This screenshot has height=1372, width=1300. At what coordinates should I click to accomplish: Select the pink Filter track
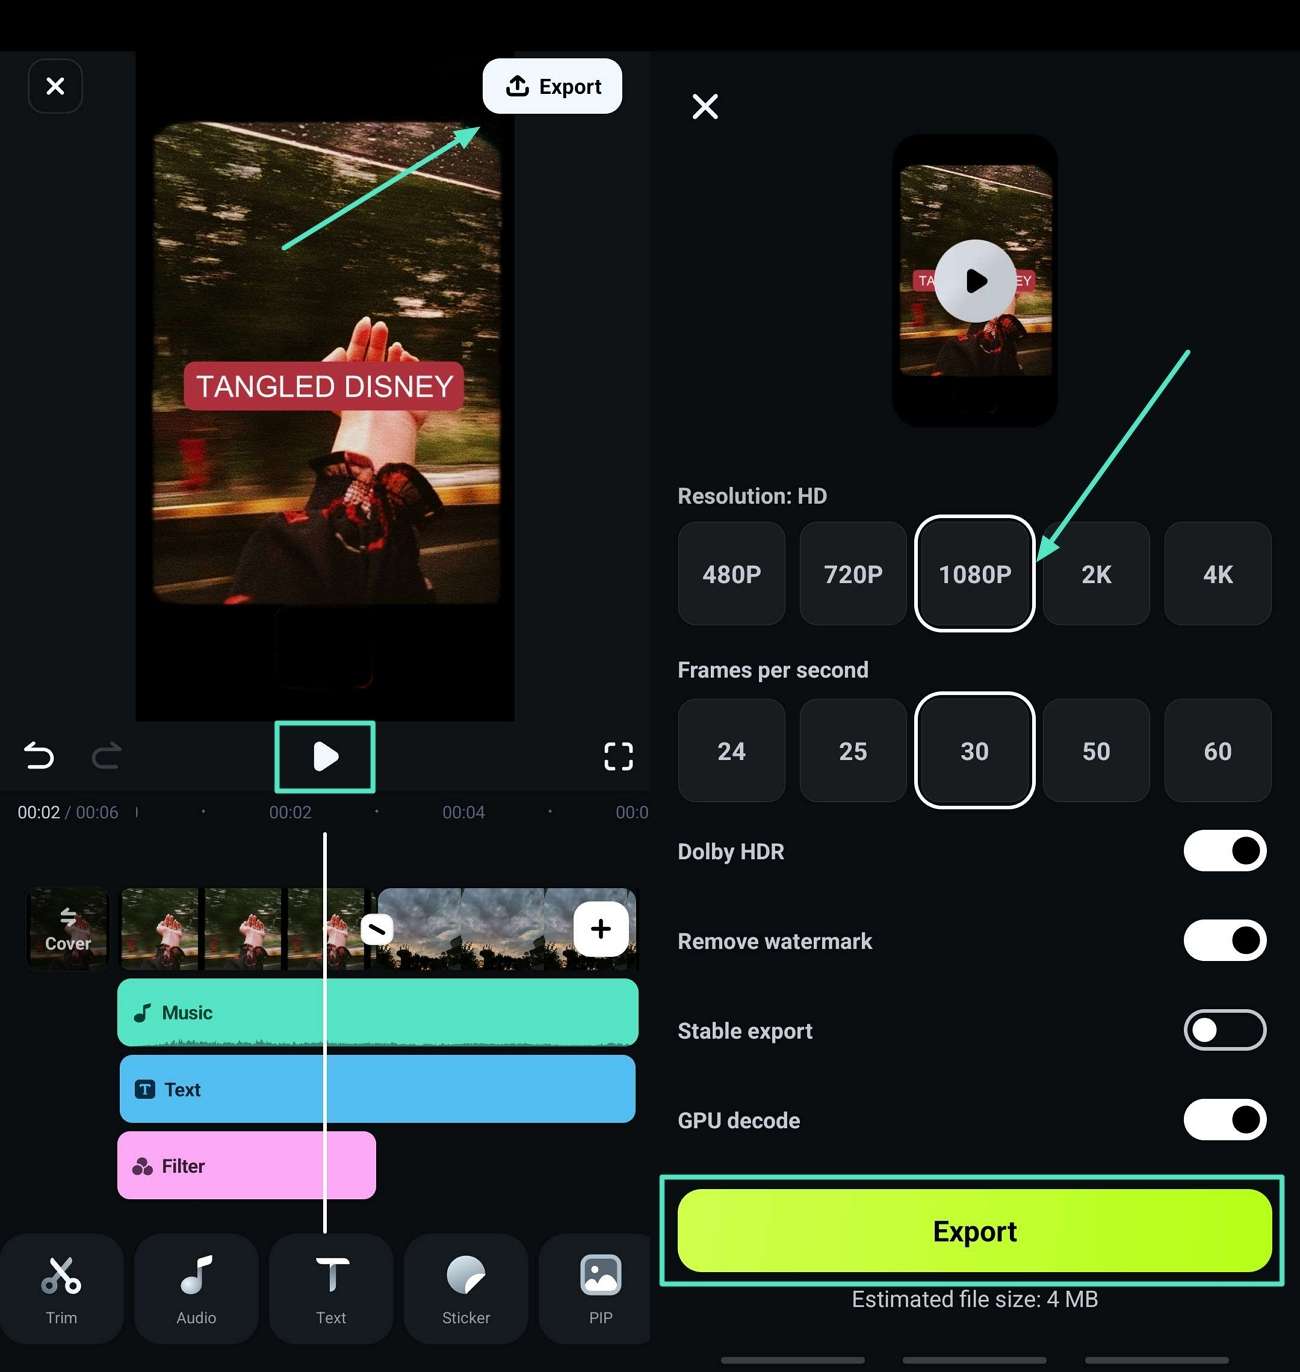[x=247, y=1165]
